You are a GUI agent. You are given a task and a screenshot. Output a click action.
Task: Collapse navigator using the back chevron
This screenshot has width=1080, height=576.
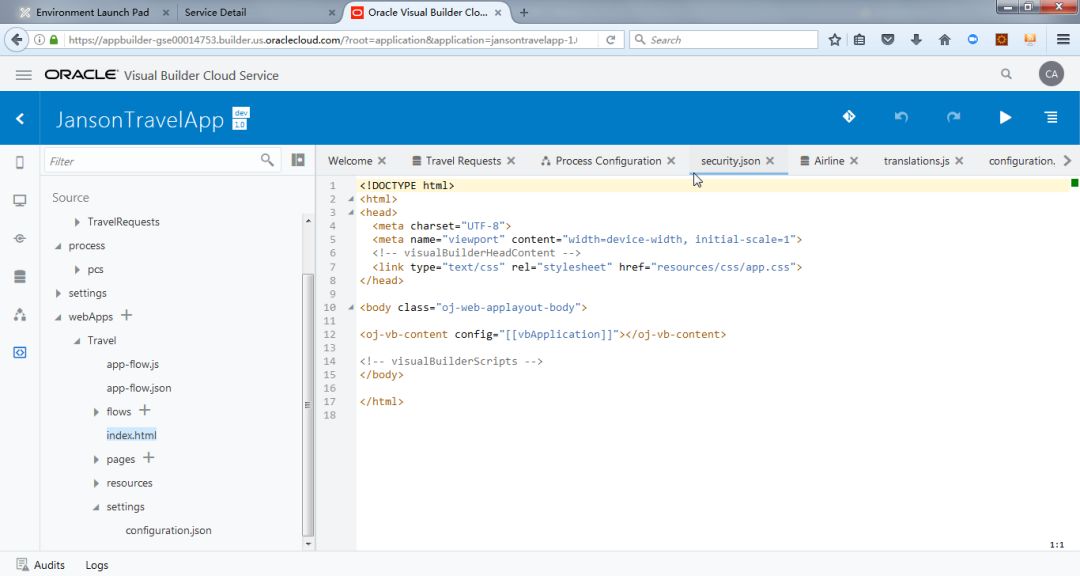(x=20, y=119)
